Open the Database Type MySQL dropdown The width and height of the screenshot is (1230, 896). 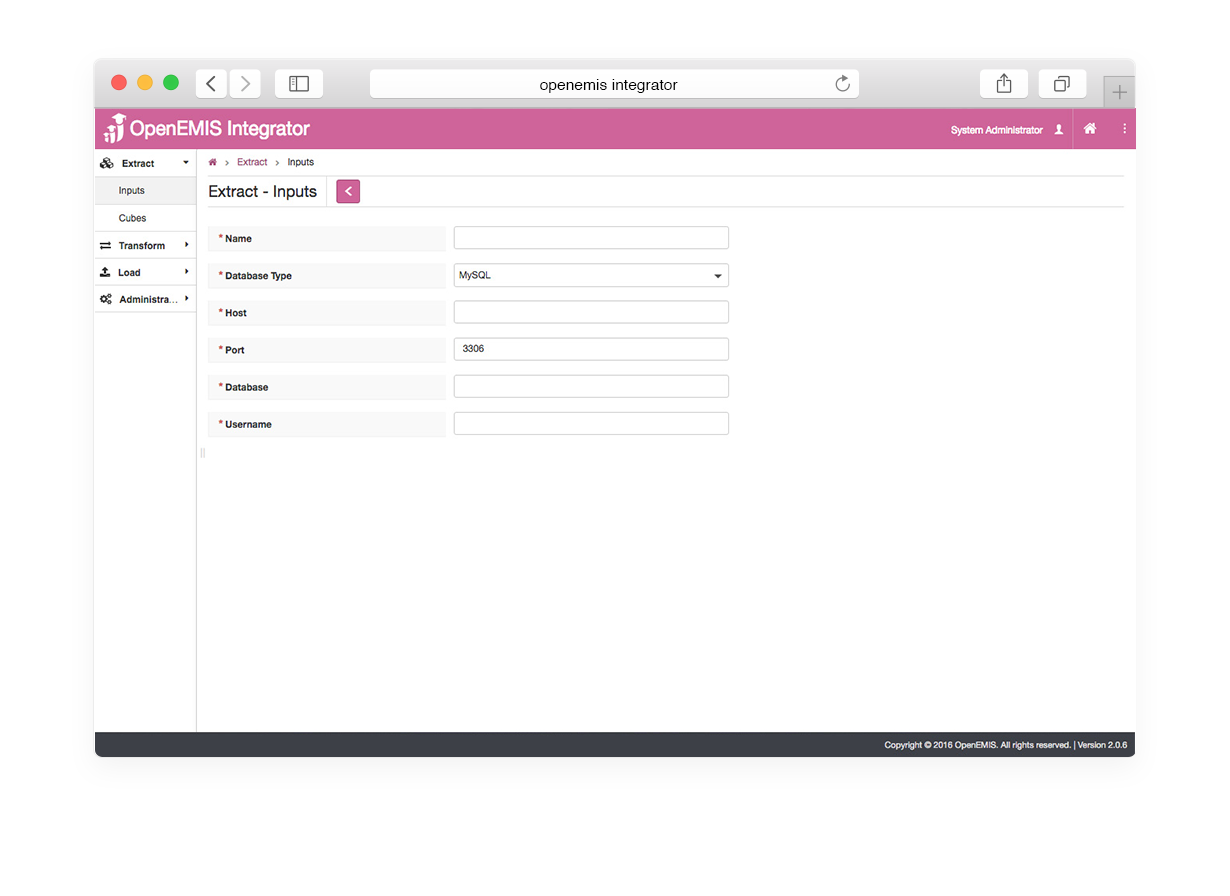[591, 275]
